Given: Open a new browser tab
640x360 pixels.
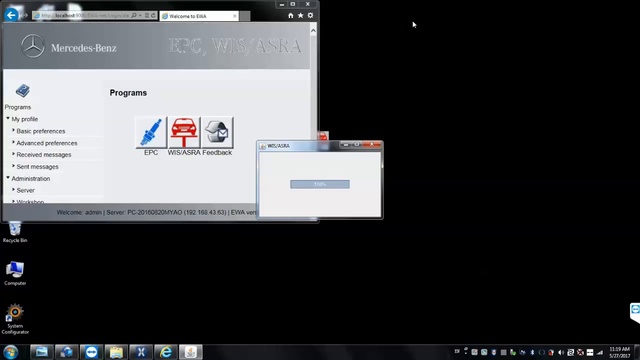Looking at the screenshot, I should [x=245, y=16].
